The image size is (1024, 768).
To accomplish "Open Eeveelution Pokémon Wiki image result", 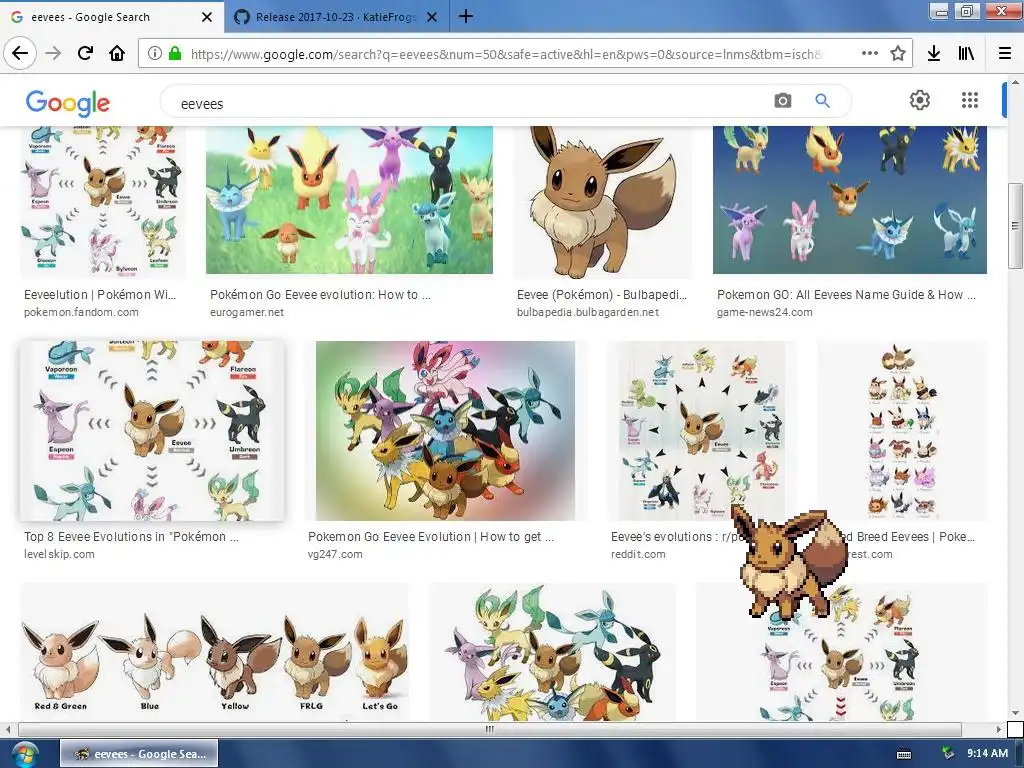I will point(103,202).
